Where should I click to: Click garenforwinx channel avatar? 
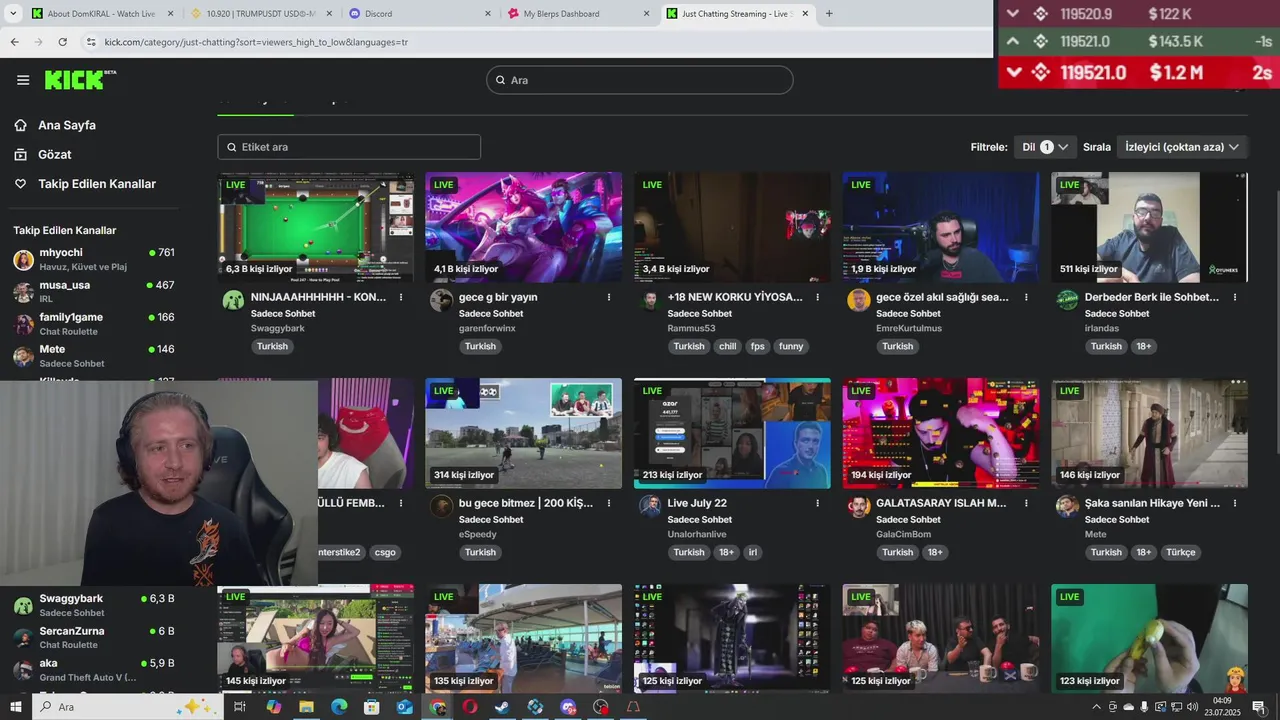441,300
